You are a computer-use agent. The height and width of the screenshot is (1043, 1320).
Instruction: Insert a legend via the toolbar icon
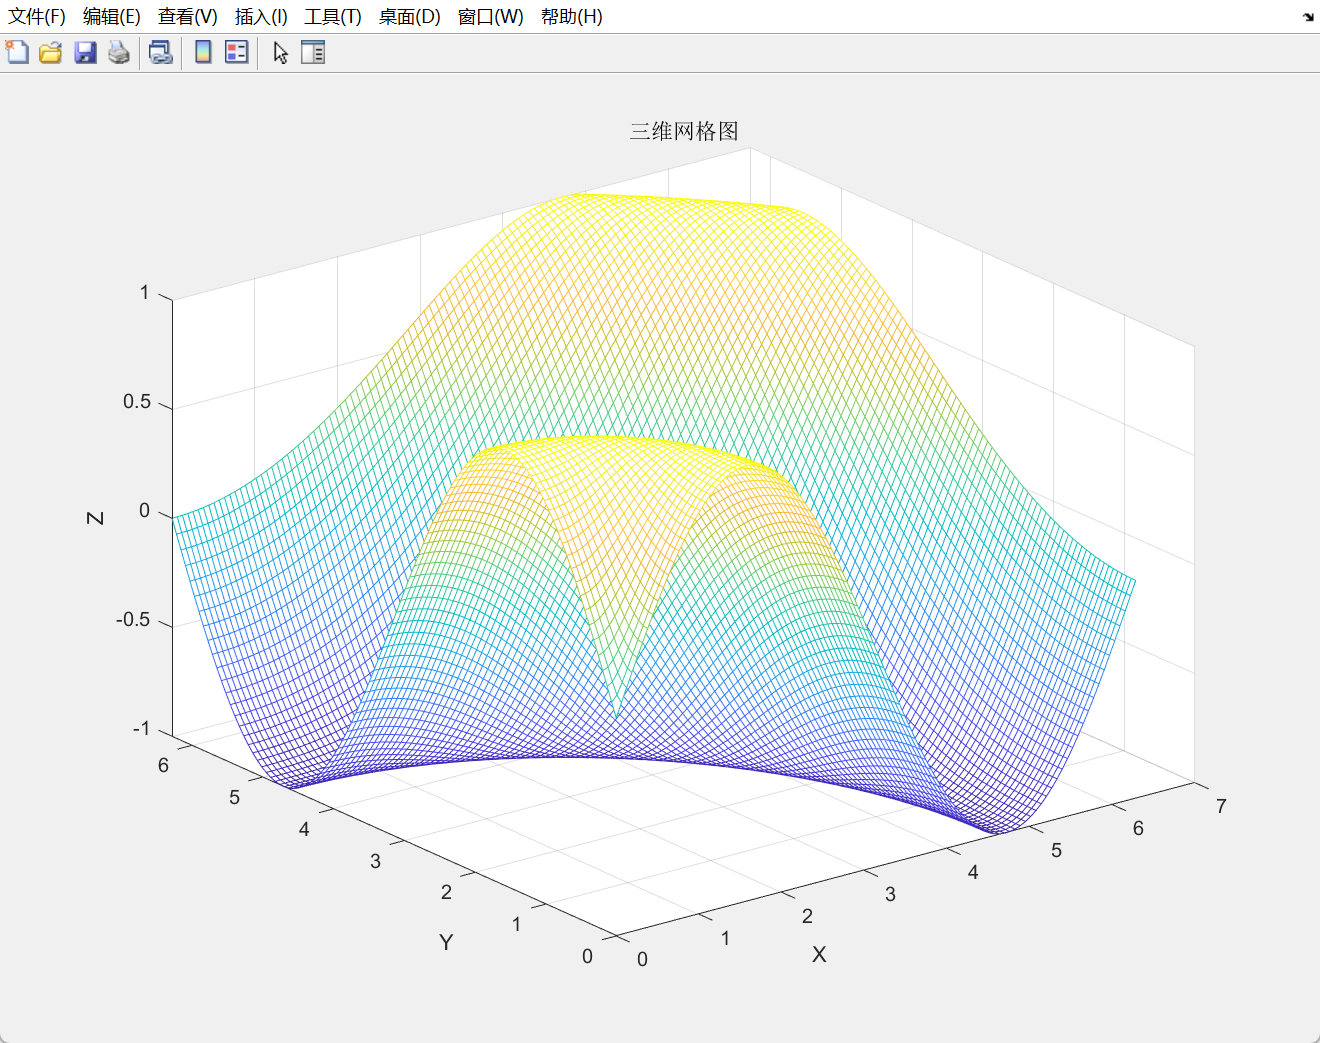click(237, 52)
